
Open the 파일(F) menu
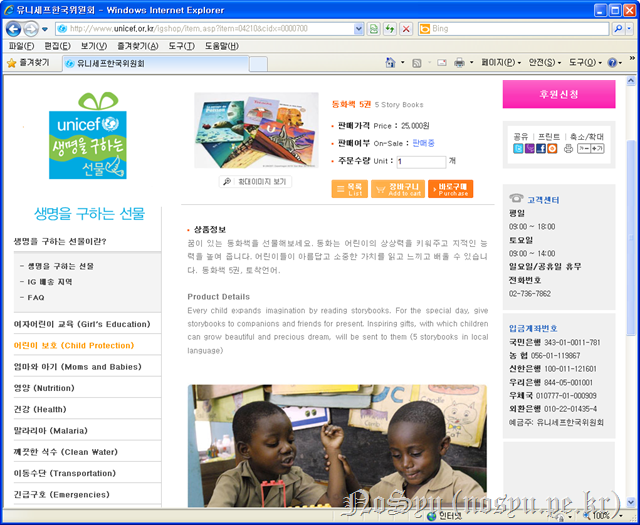pos(21,46)
